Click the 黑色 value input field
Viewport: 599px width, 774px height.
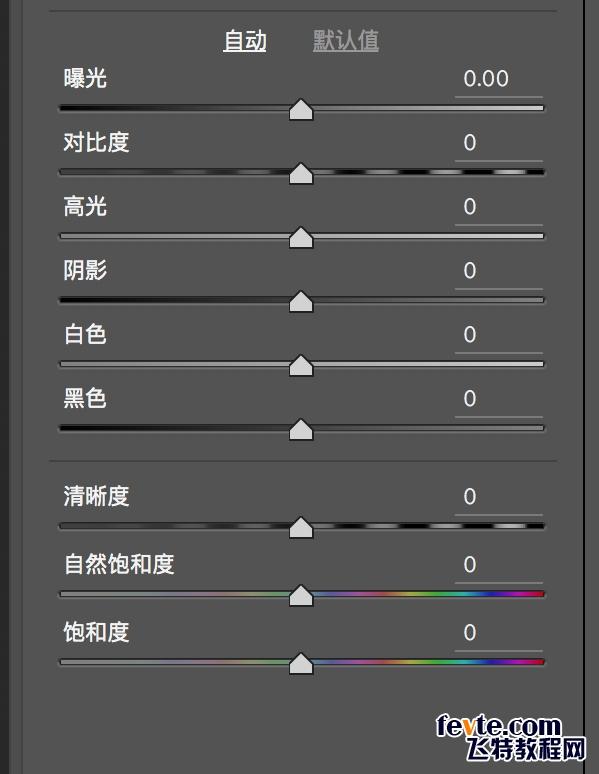click(499, 399)
